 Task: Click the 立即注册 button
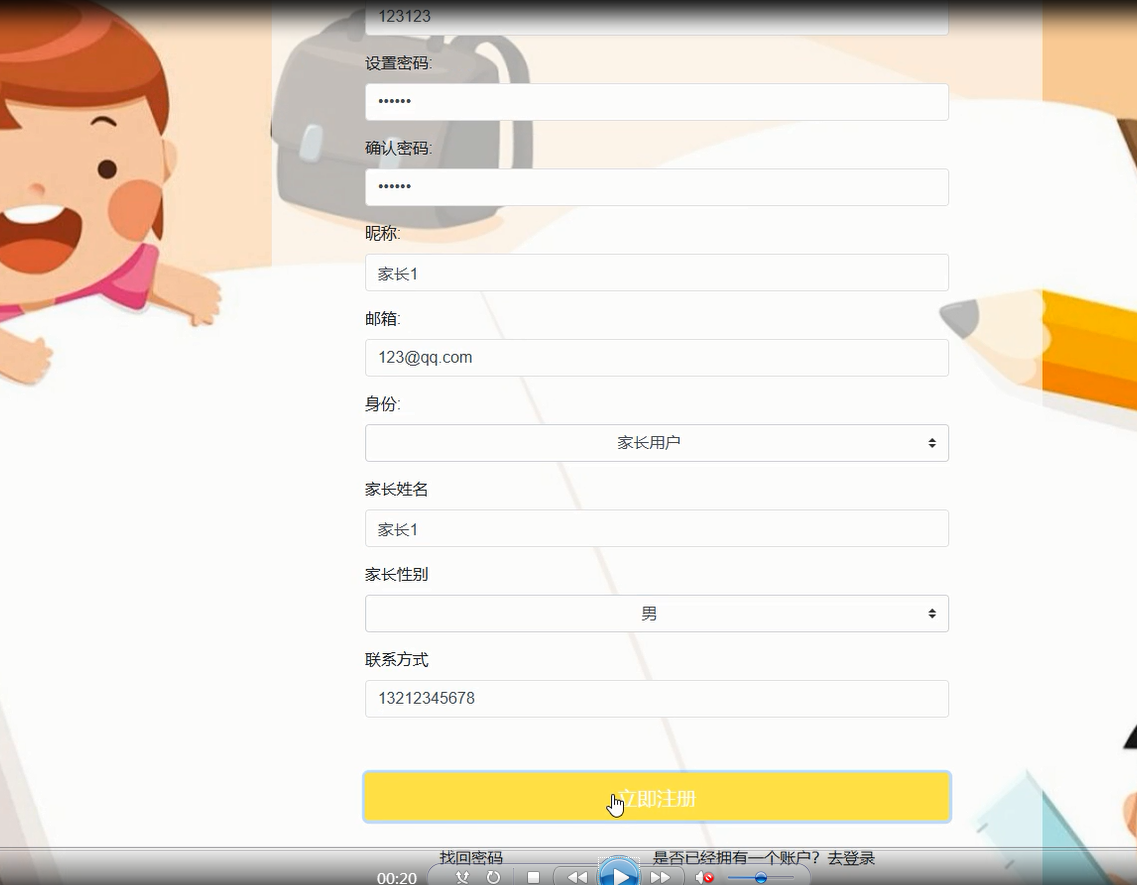(657, 797)
